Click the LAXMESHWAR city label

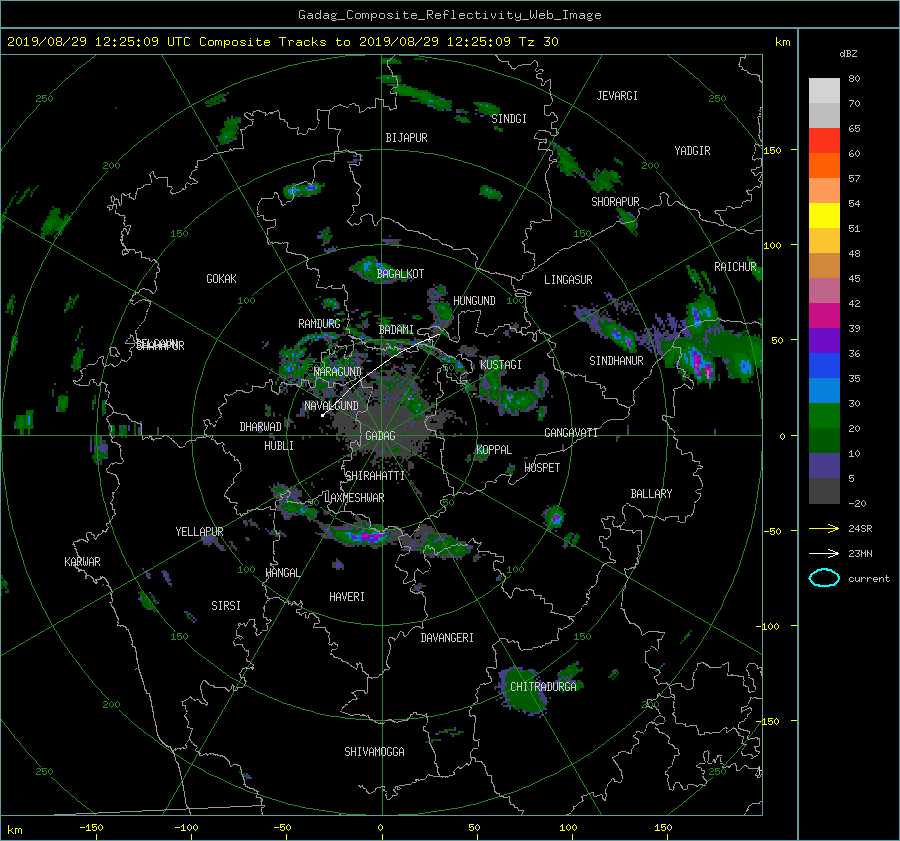coord(354,498)
